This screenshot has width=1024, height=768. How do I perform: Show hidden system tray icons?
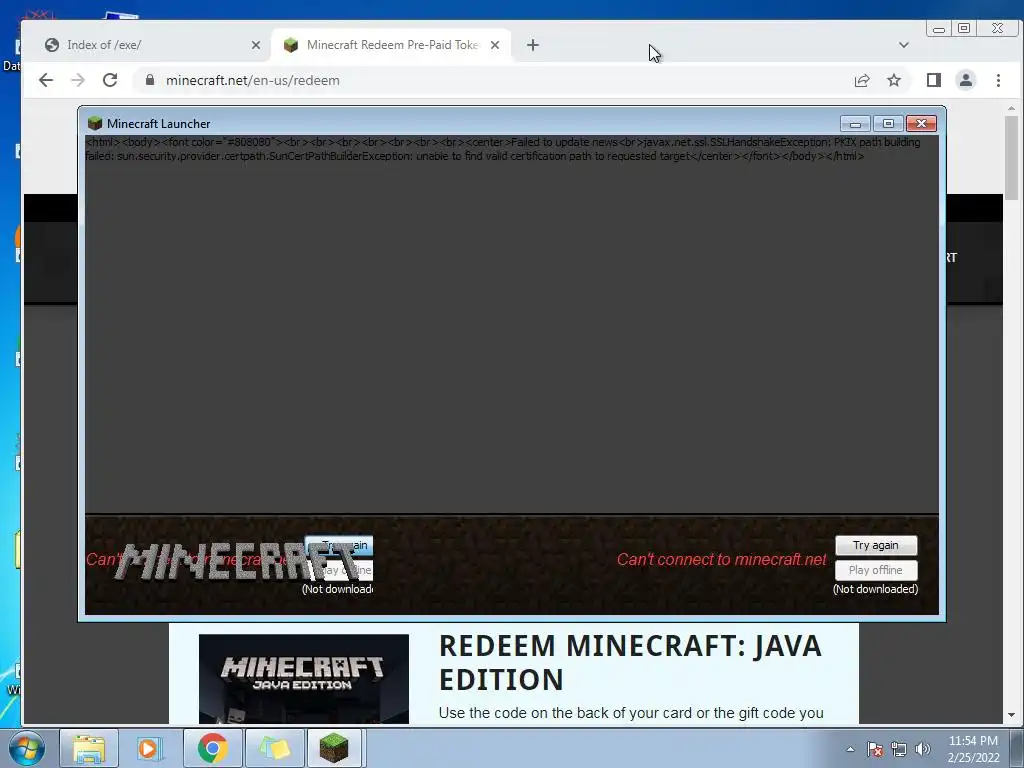tap(850, 749)
